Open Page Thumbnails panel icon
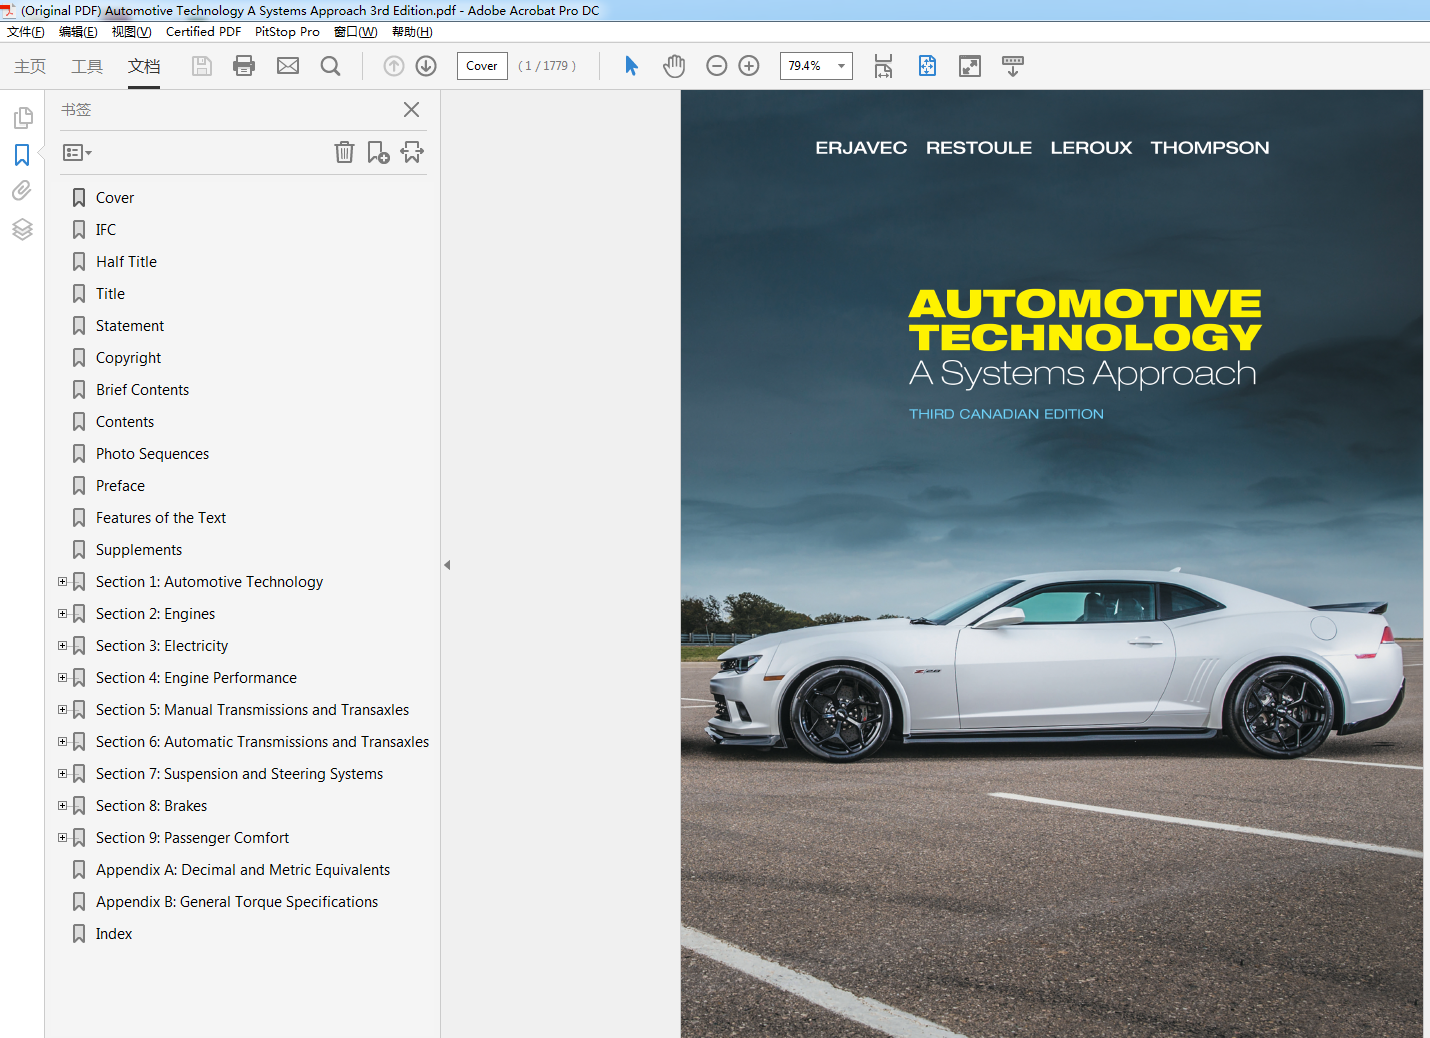Screen dimensions: 1430x1038 [x=22, y=118]
